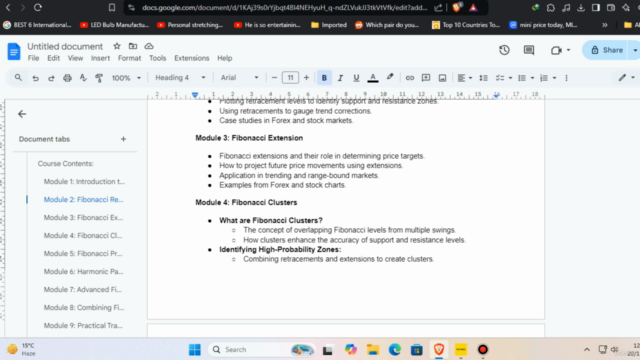Click the Share button
Image resolution: width=640 pixels, height=360 pixels.
pos(607,50)
